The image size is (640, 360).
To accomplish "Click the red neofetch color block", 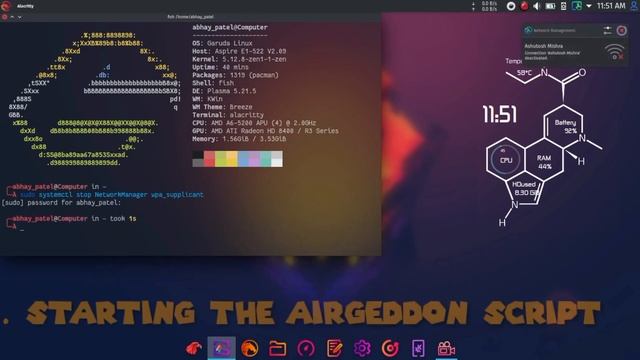I will tap(209, 158).
